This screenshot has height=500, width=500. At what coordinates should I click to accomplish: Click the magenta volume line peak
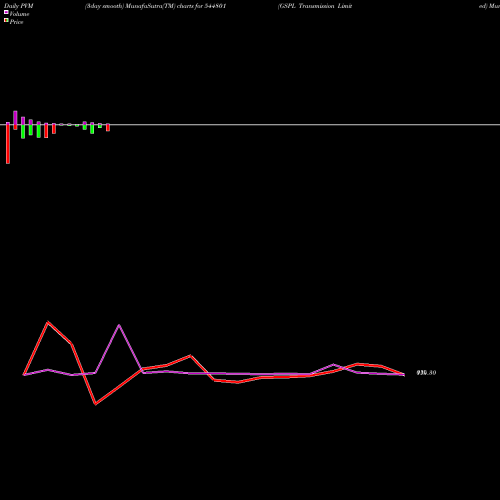[x=119, y=325]
